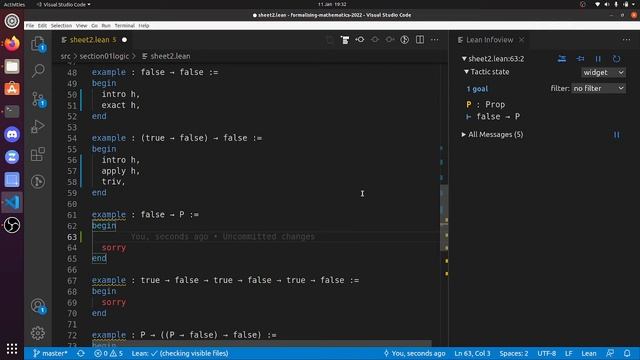Pin the infoview position
The height and width of the screenshot is (360, 640).
(x=580, y=59)
